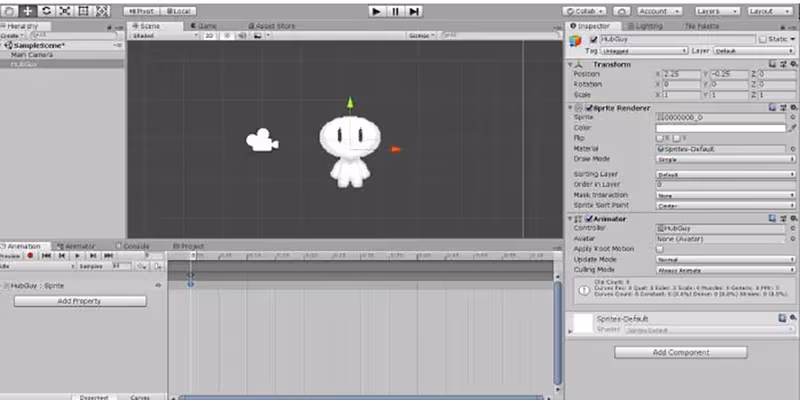The width and height of the screenshot is (800, 400).
Task: Click the Add Keyframe icon
Action: click(142, 266)
